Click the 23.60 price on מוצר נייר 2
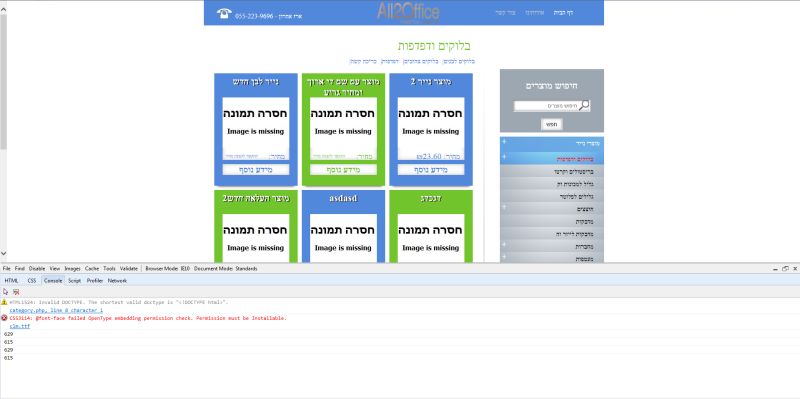The width and height of the screenshot is (800, 399). pos(429,156)
